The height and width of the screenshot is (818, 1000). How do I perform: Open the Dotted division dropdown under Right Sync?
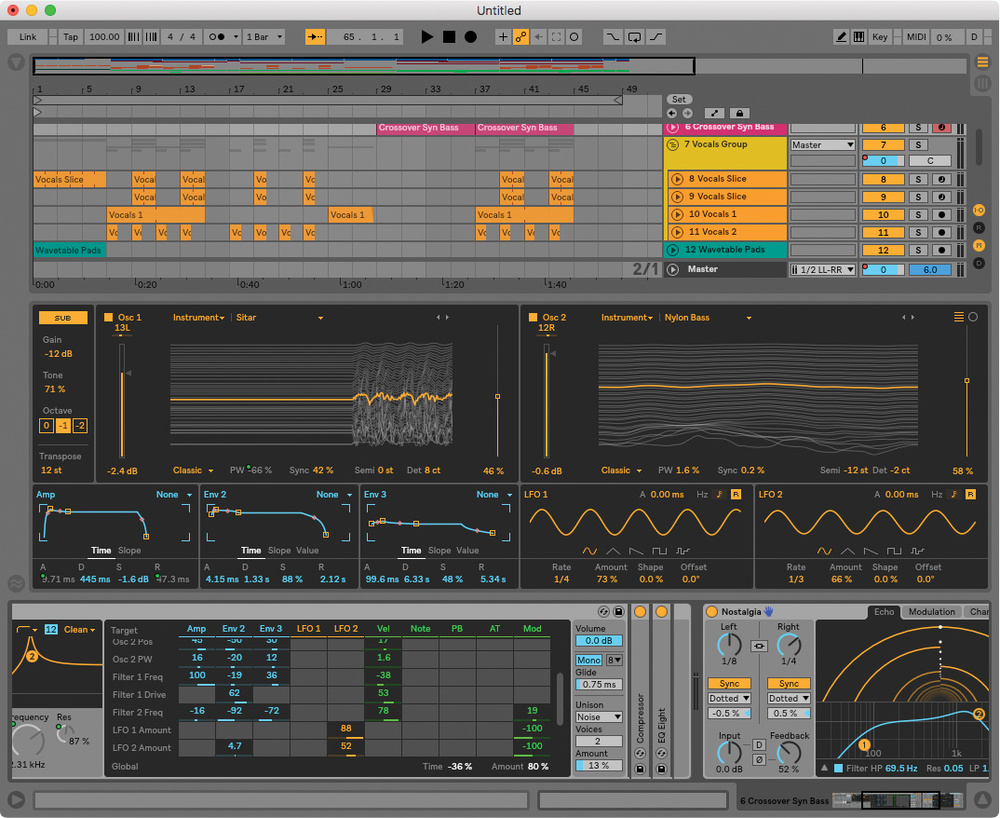pos(788,698)
